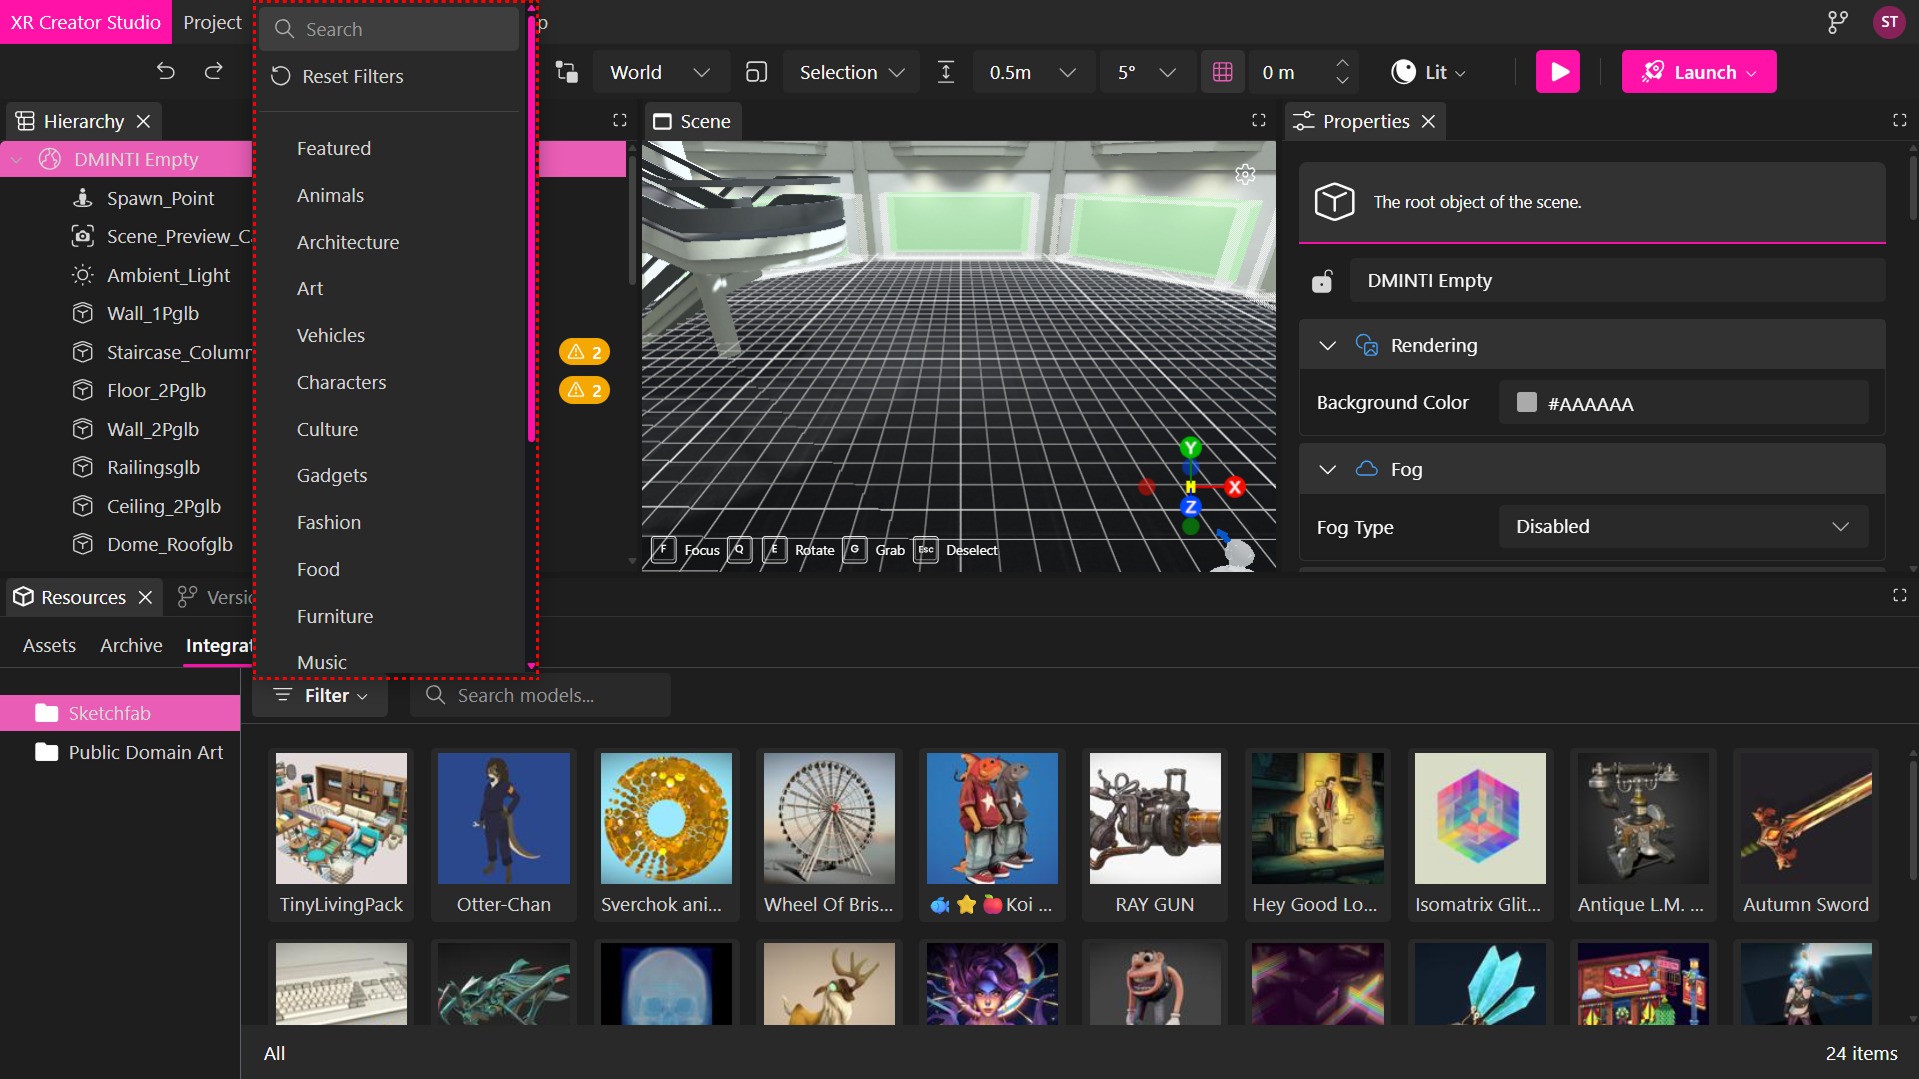
Task: Click the version control branch icon top right
Action: 1836,21
